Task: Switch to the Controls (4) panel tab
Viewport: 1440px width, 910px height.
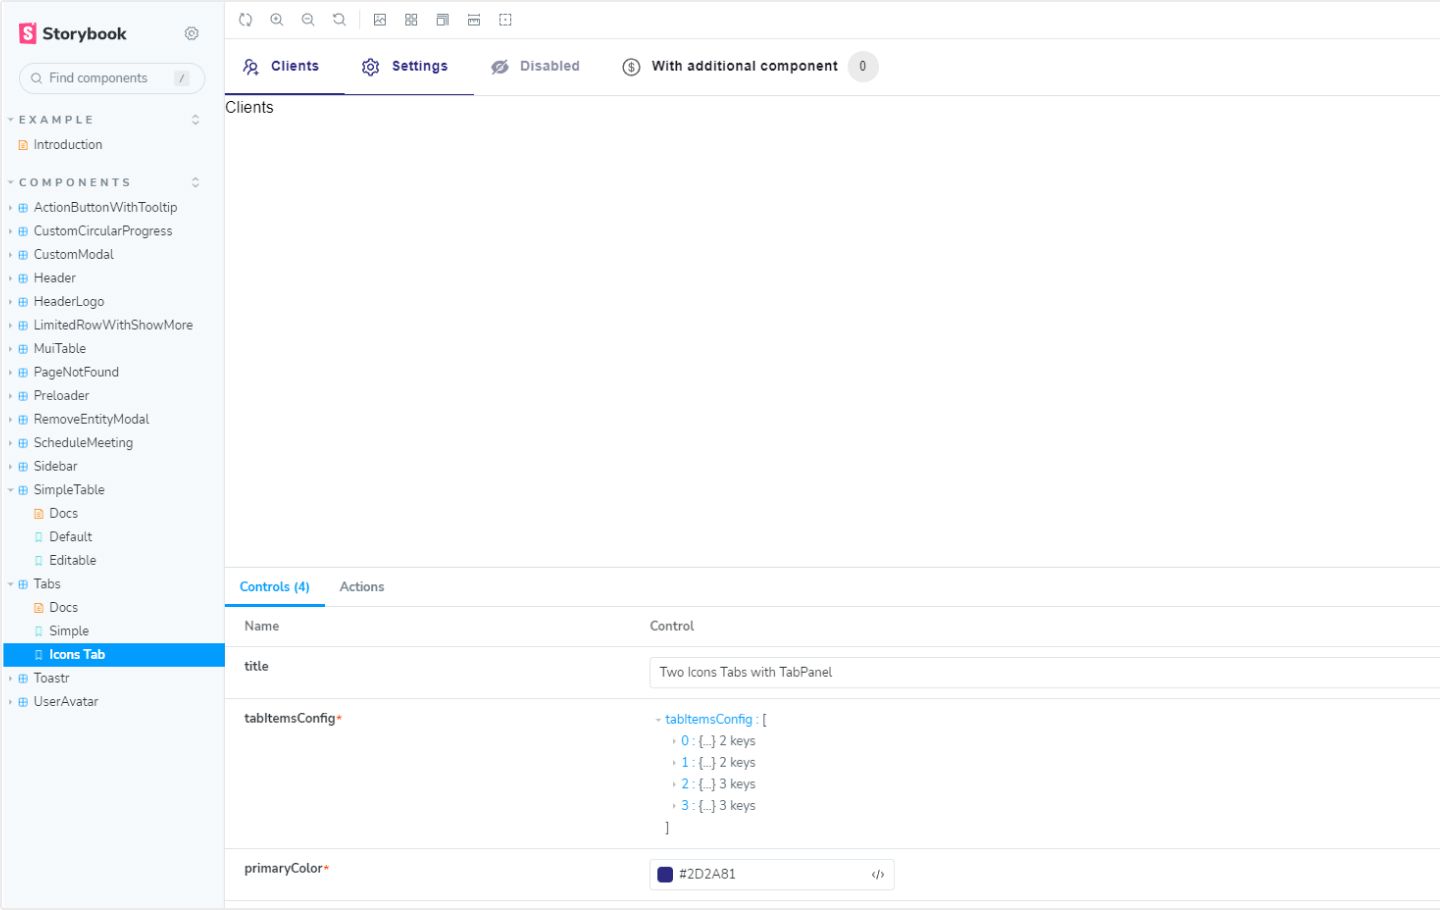Action: 275,587
